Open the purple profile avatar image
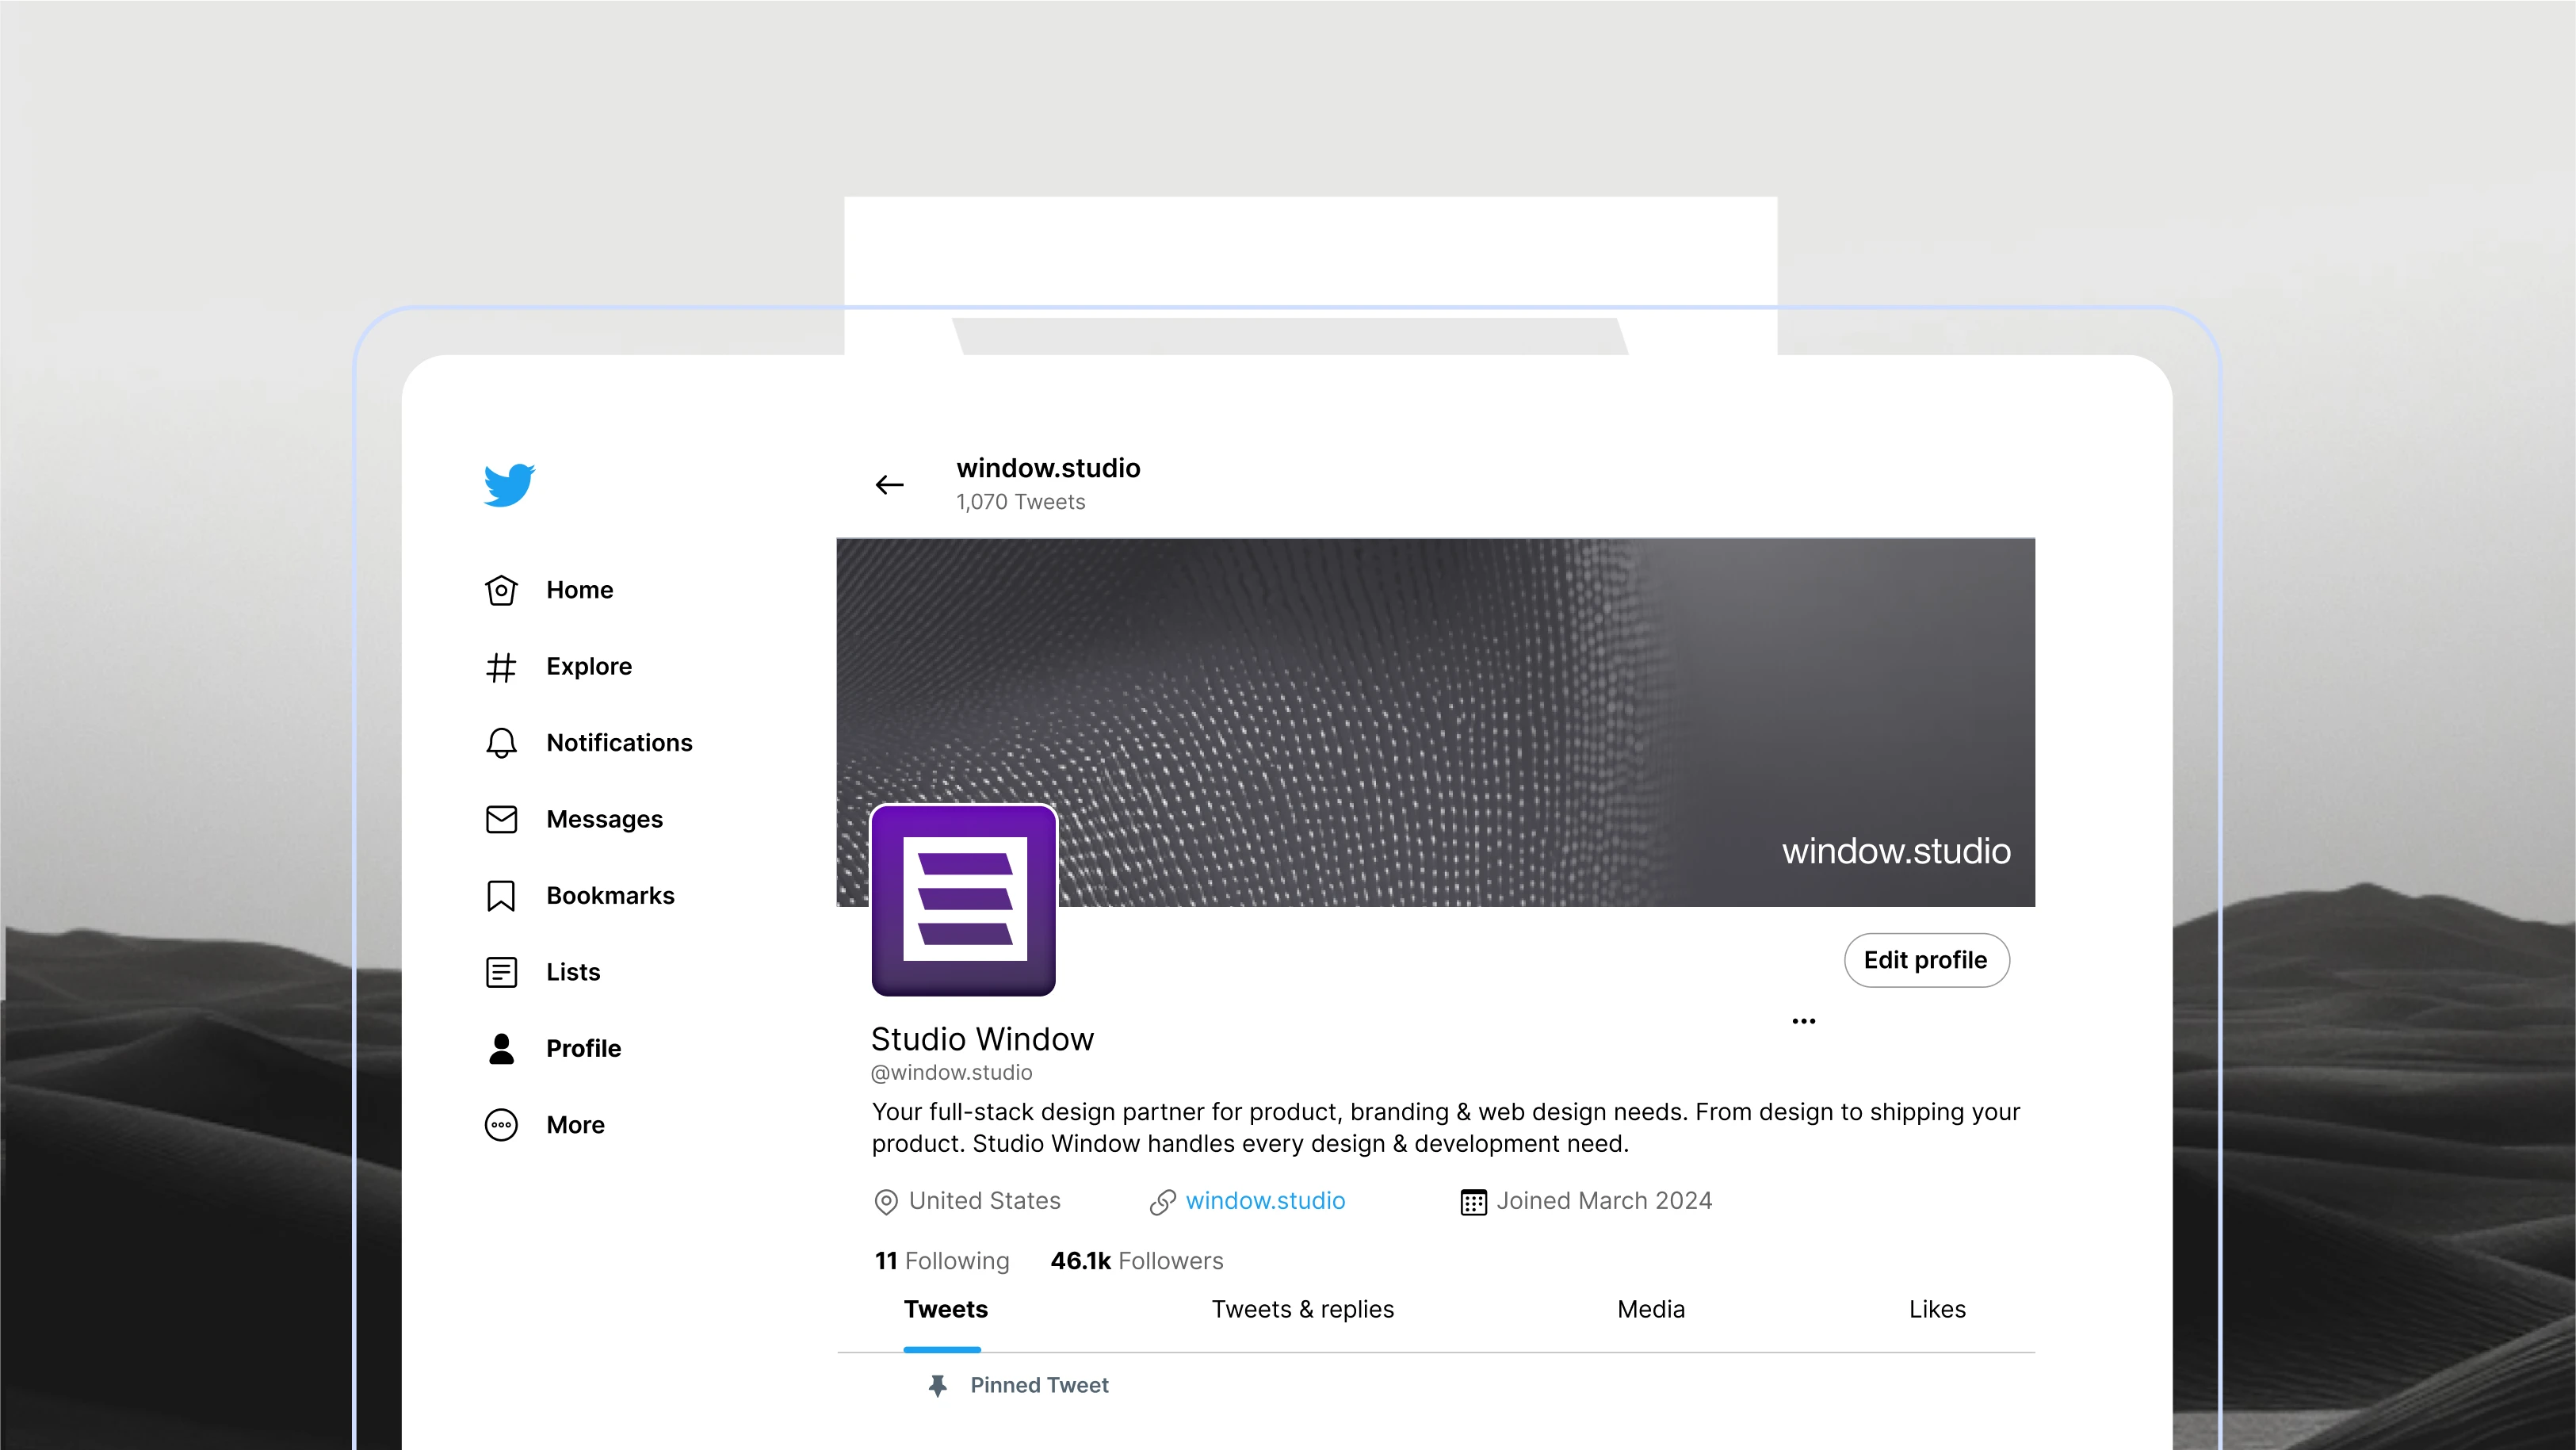Screen dimensions: 2576x1450 (963, 900)
